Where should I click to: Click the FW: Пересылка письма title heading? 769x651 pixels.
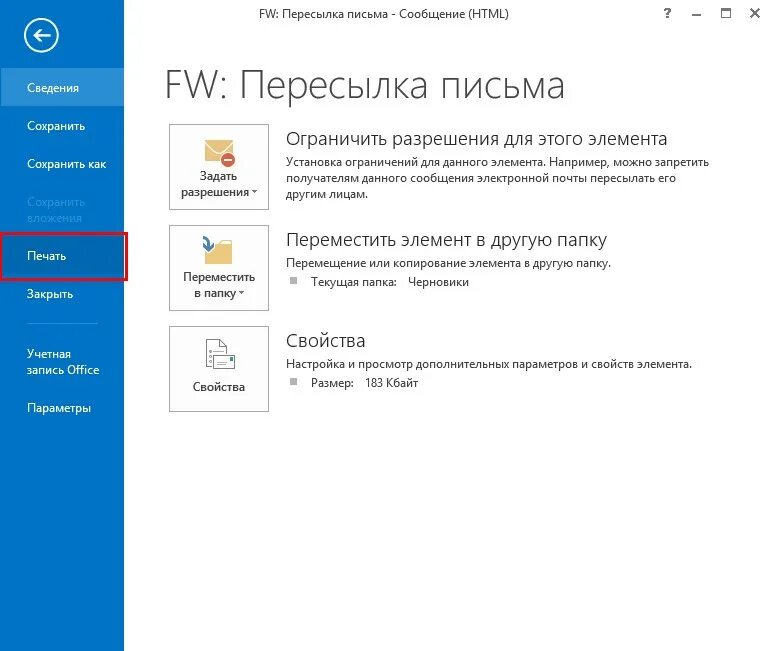click(x=364, y=85)
